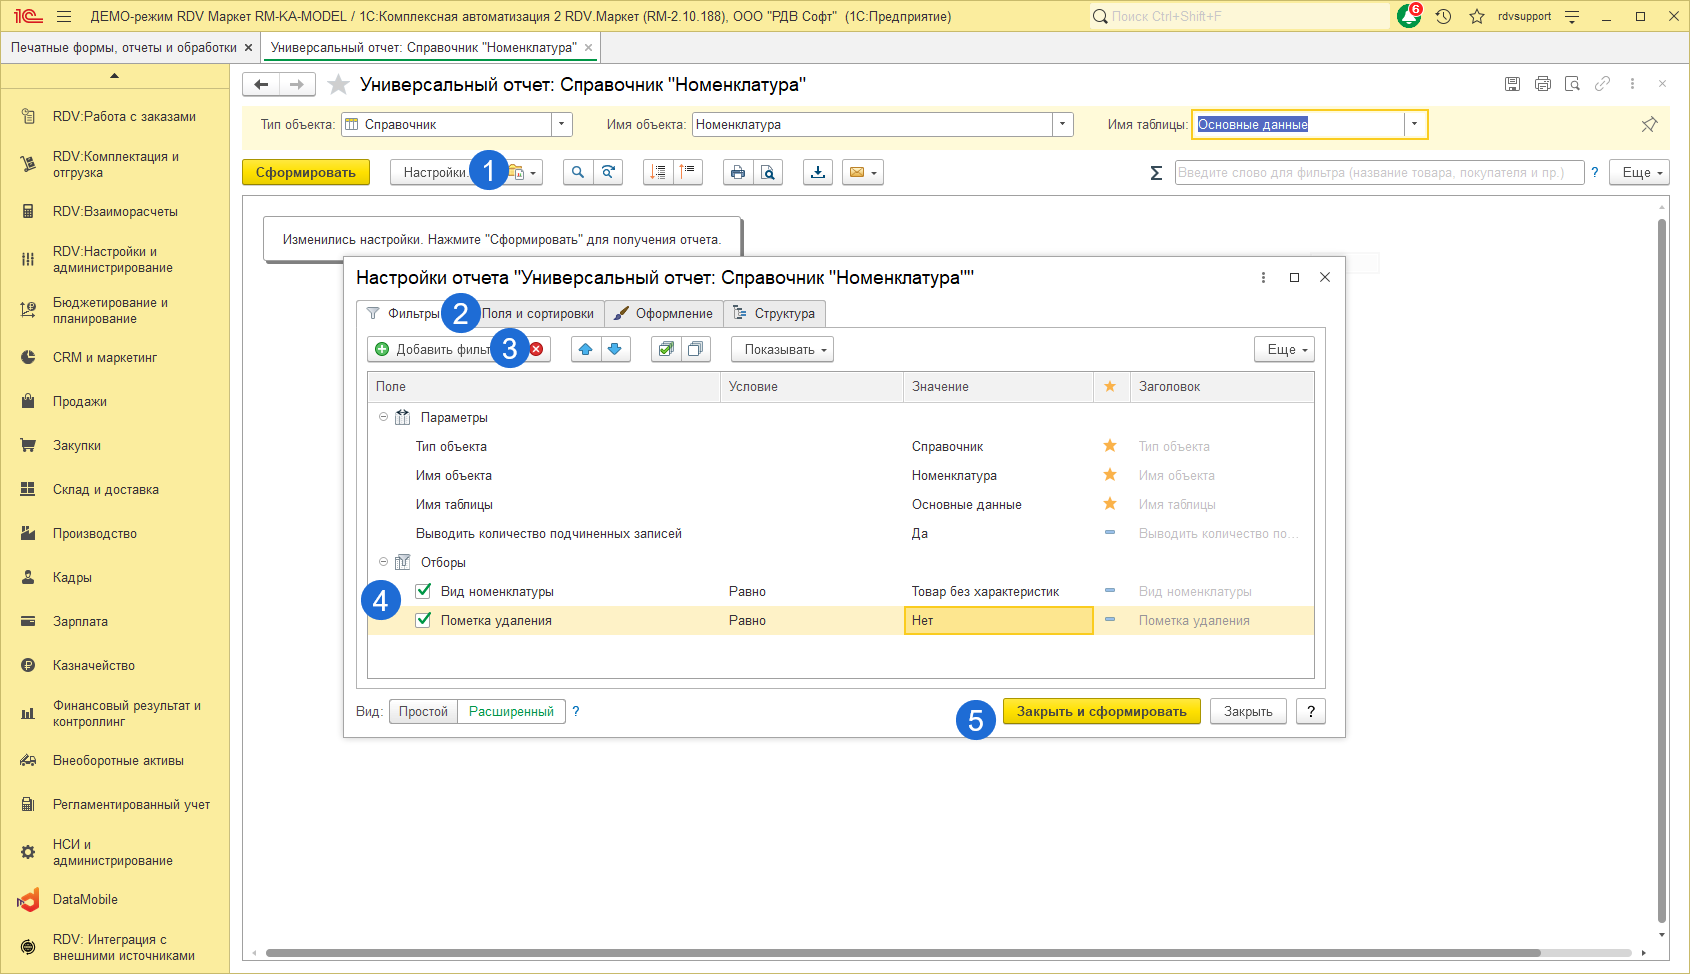Uncheck the 'Пометка удаления' filter checkbox
Viewport: 1690px width, 974px height.
(x=424, y=620)
